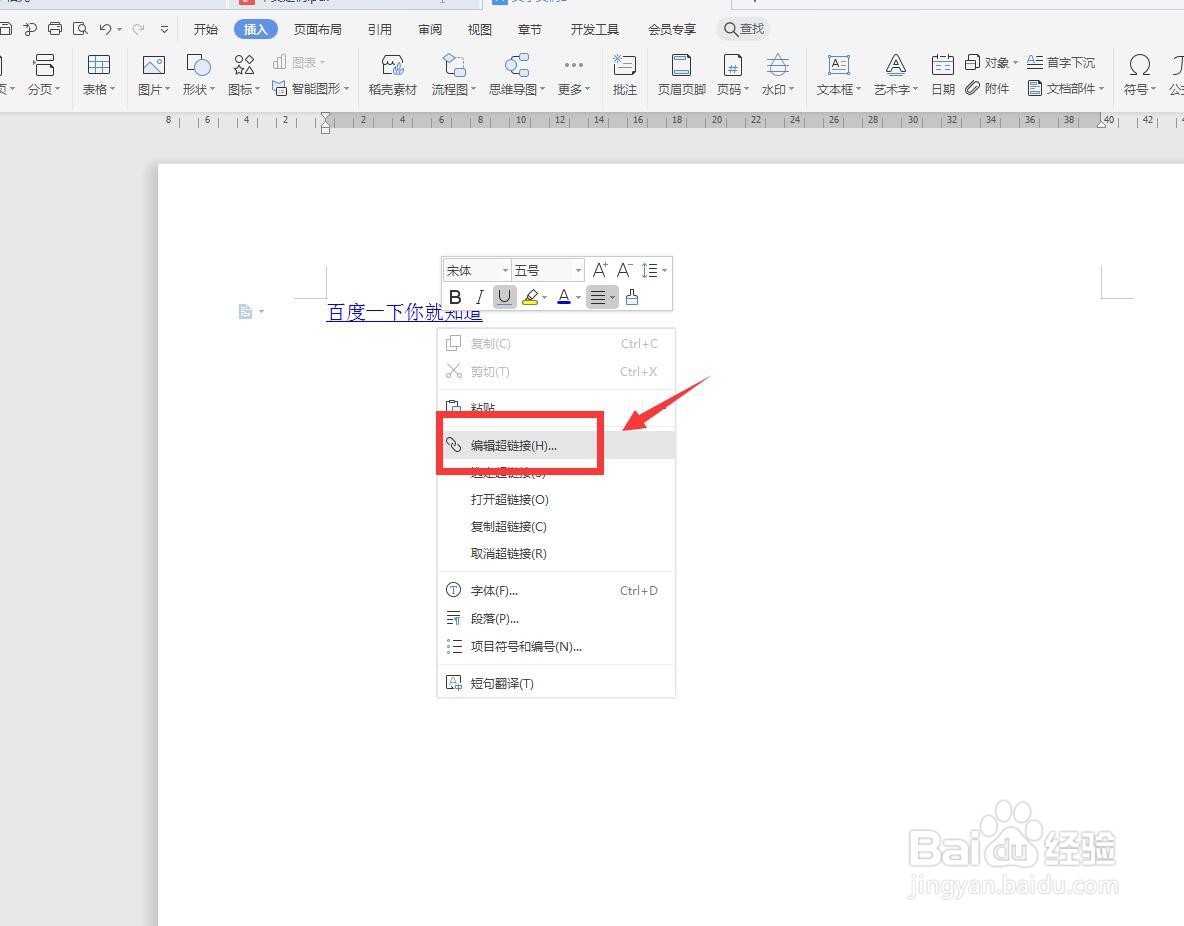Viewport: 1184px width, 926px height.
Task: Click the first-line indent marker on ruler
Action: (325, 116)
